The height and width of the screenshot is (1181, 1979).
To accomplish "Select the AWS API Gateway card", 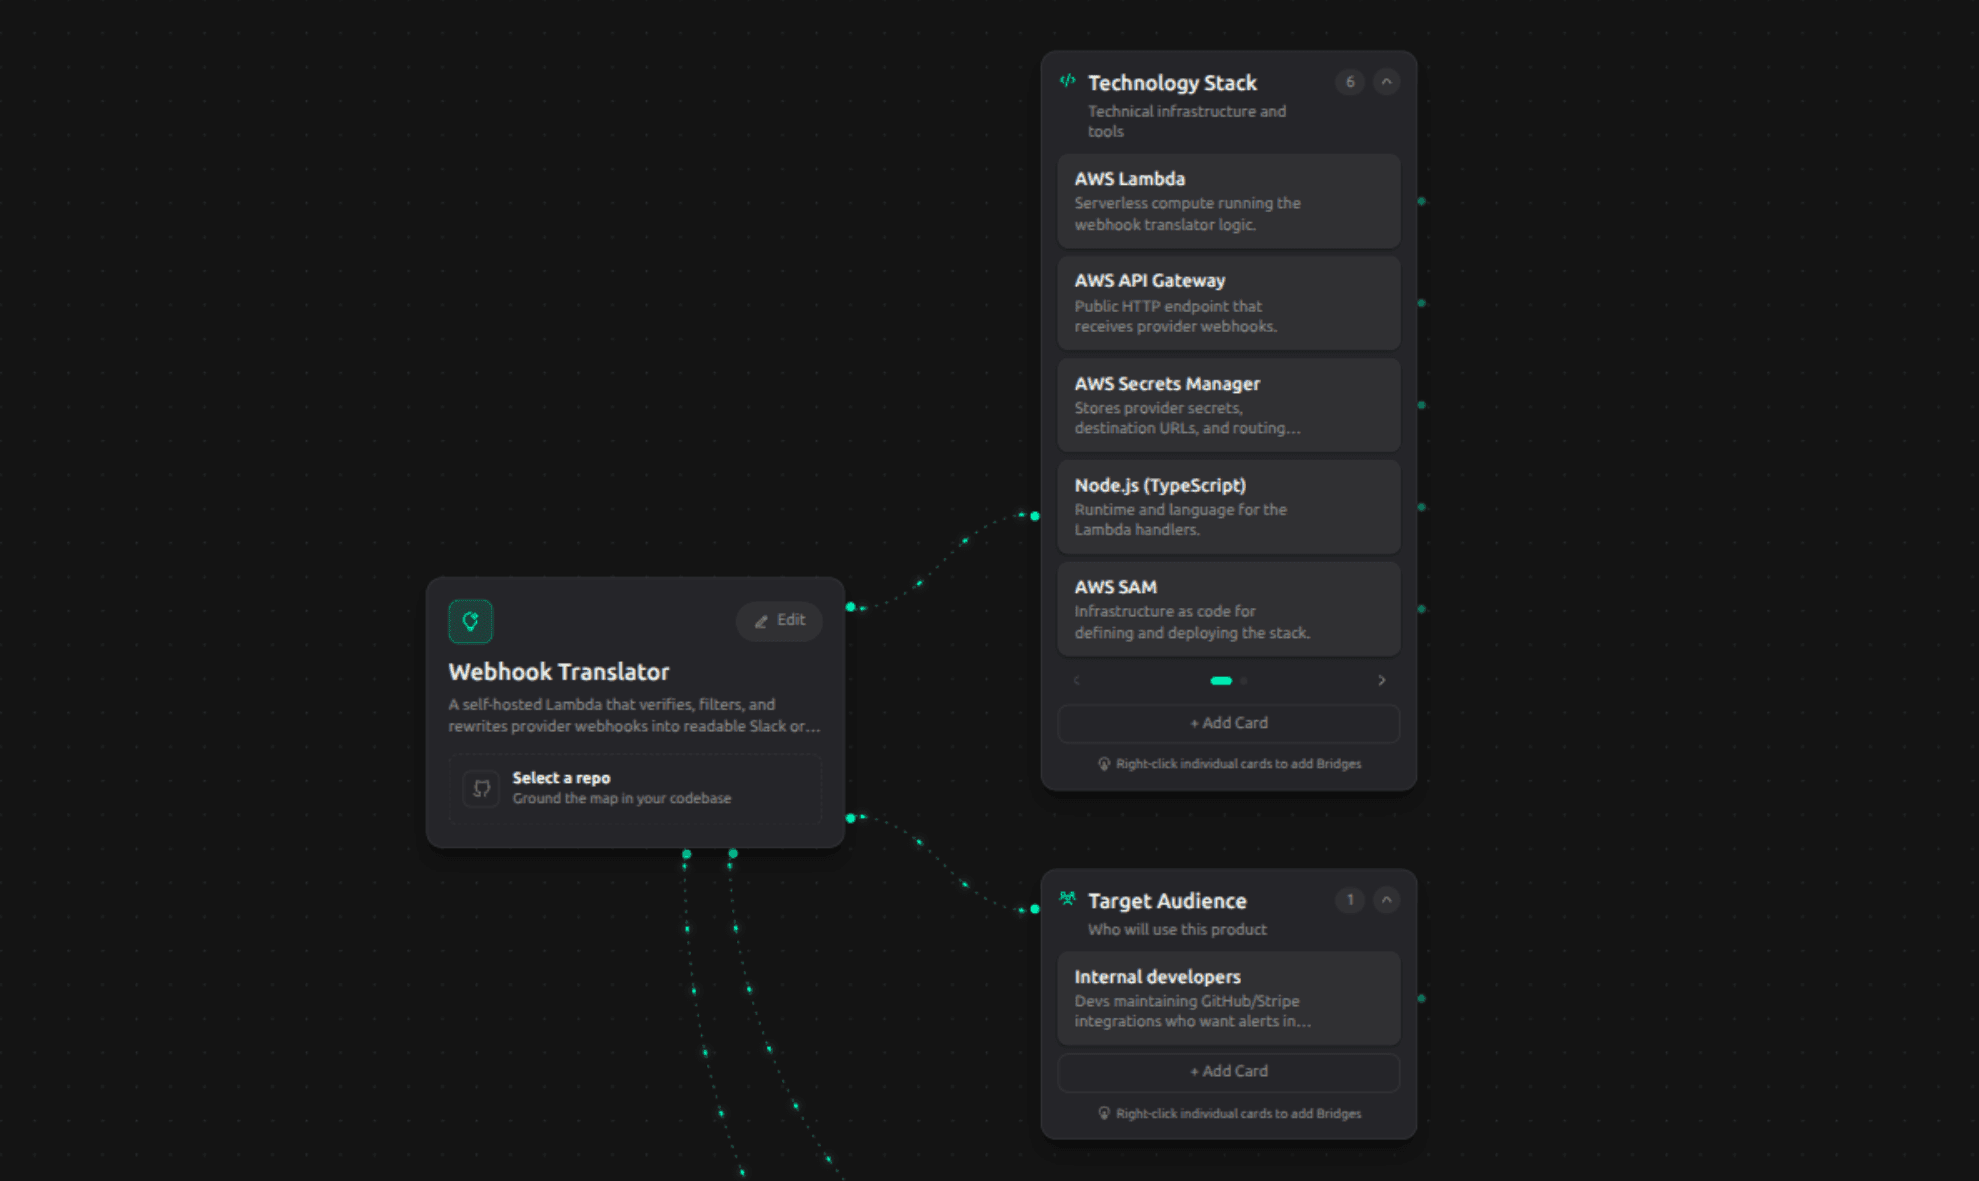I will (x=1229, y=303).
